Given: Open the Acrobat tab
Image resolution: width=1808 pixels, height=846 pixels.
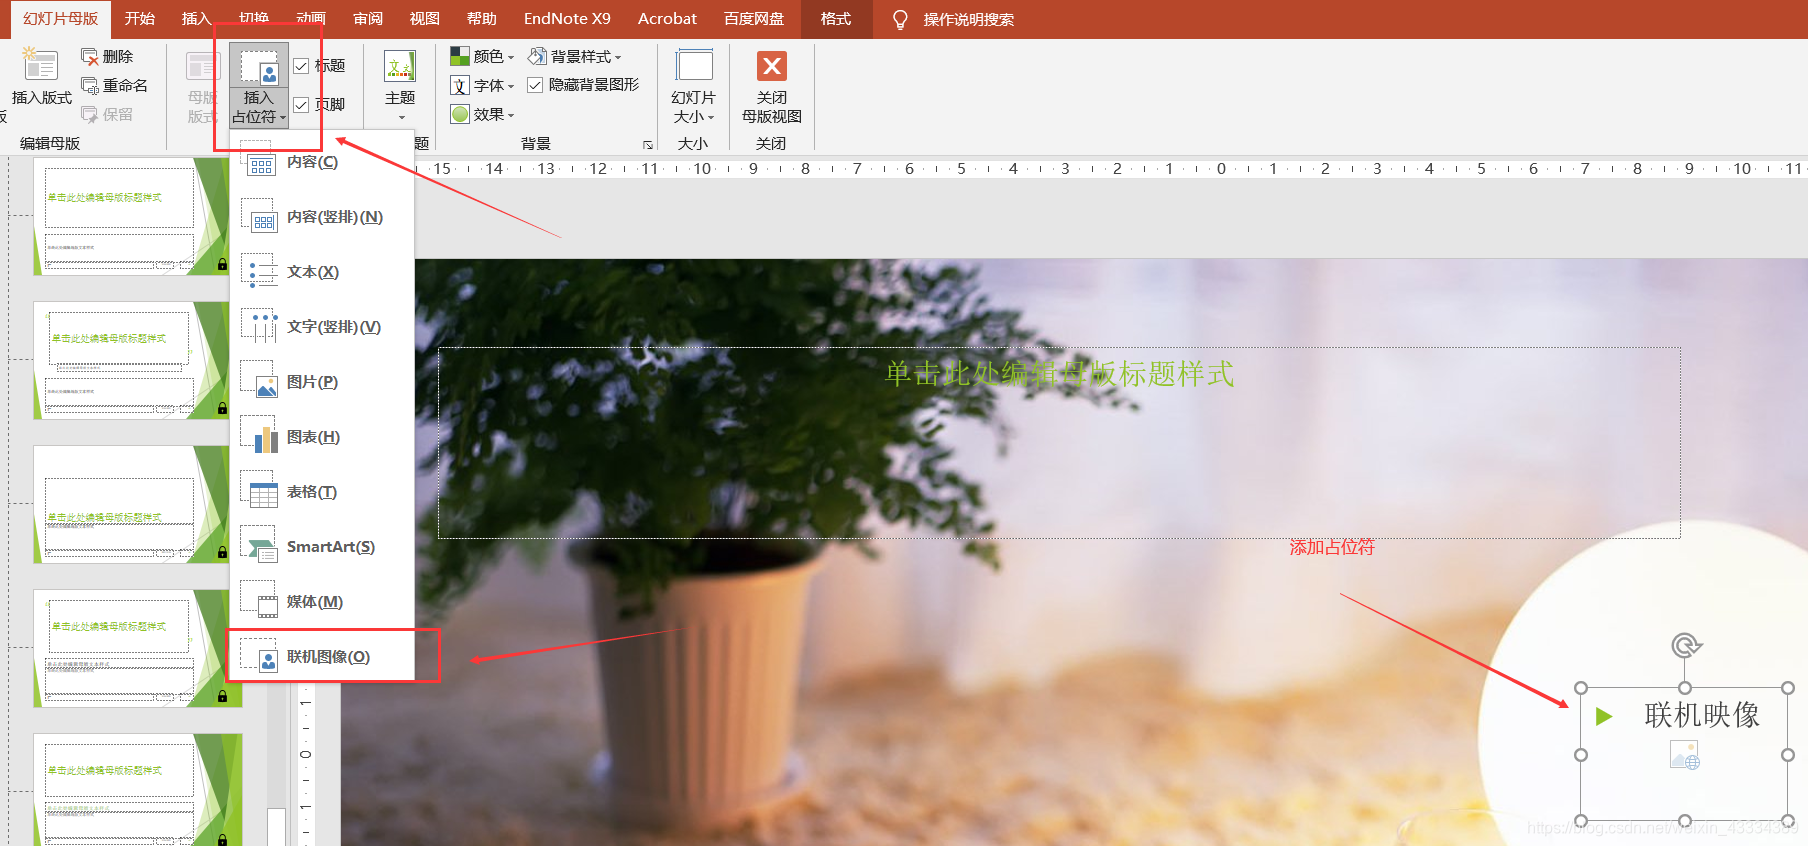Looking at the screenshot, I should click(667, 19).
